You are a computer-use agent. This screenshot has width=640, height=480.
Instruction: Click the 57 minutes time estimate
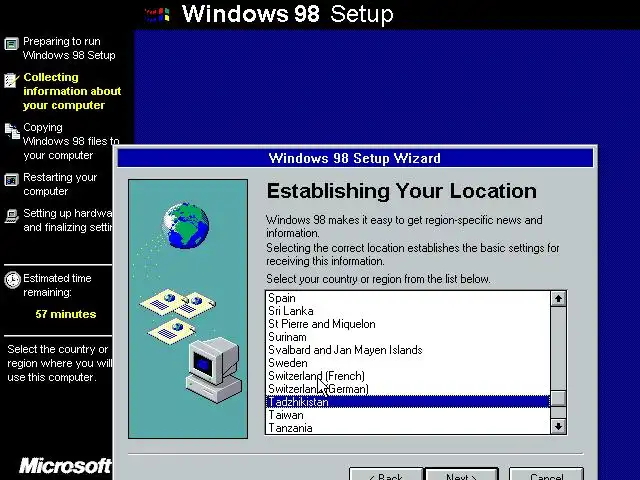point(66,314)
